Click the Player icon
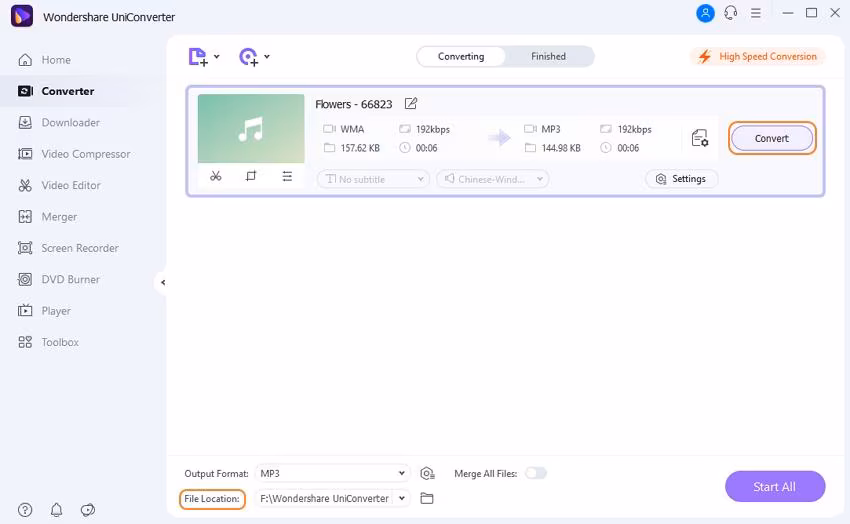 [25, 311]
